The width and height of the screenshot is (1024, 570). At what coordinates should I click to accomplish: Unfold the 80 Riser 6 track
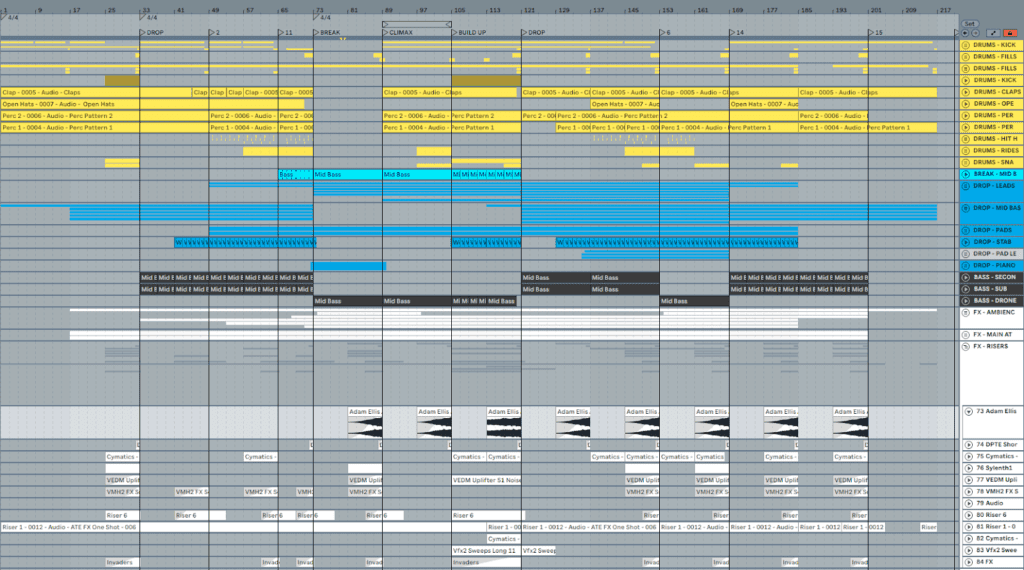(x=968, y=515)
